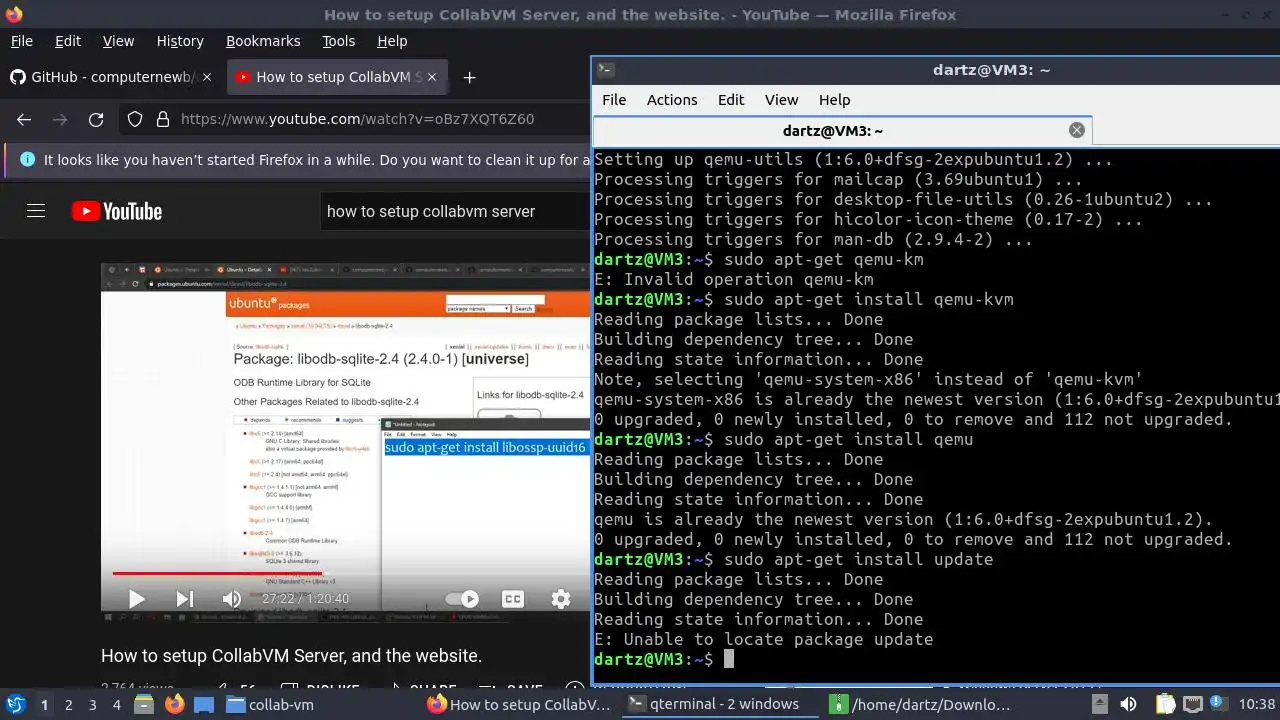Switch to virtual desktop 2

point(69,704)
